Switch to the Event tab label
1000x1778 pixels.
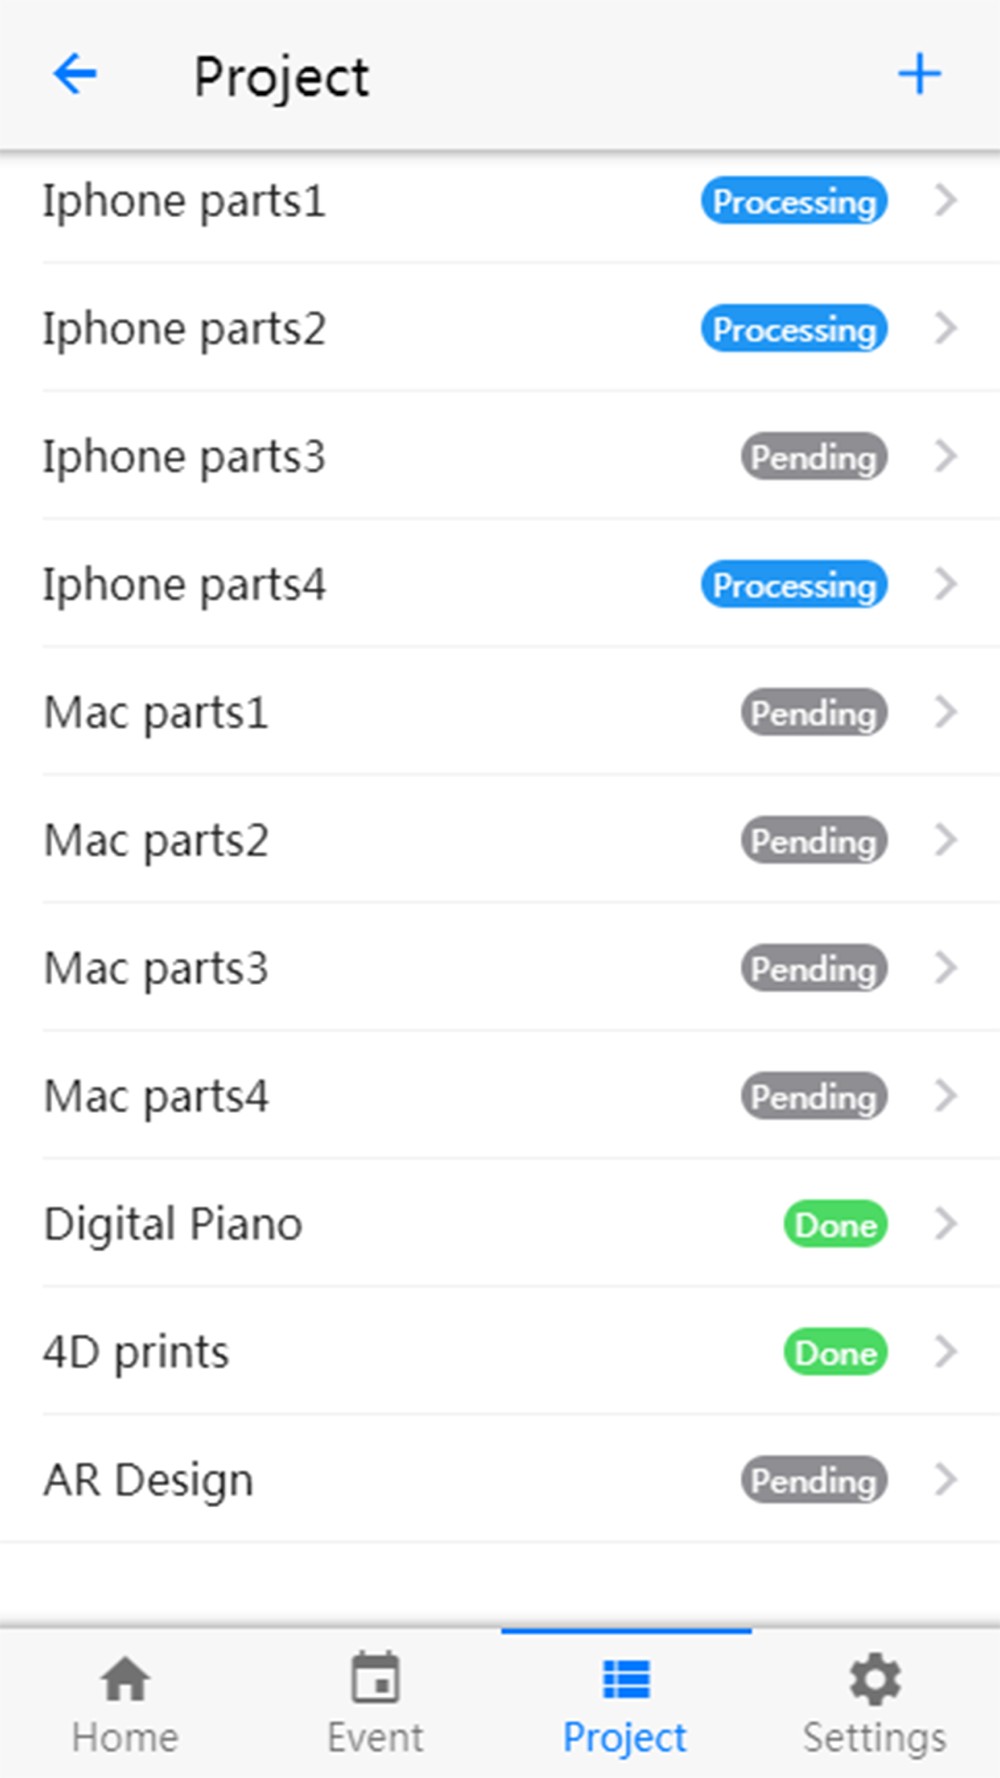click(x=375, y=1737)
